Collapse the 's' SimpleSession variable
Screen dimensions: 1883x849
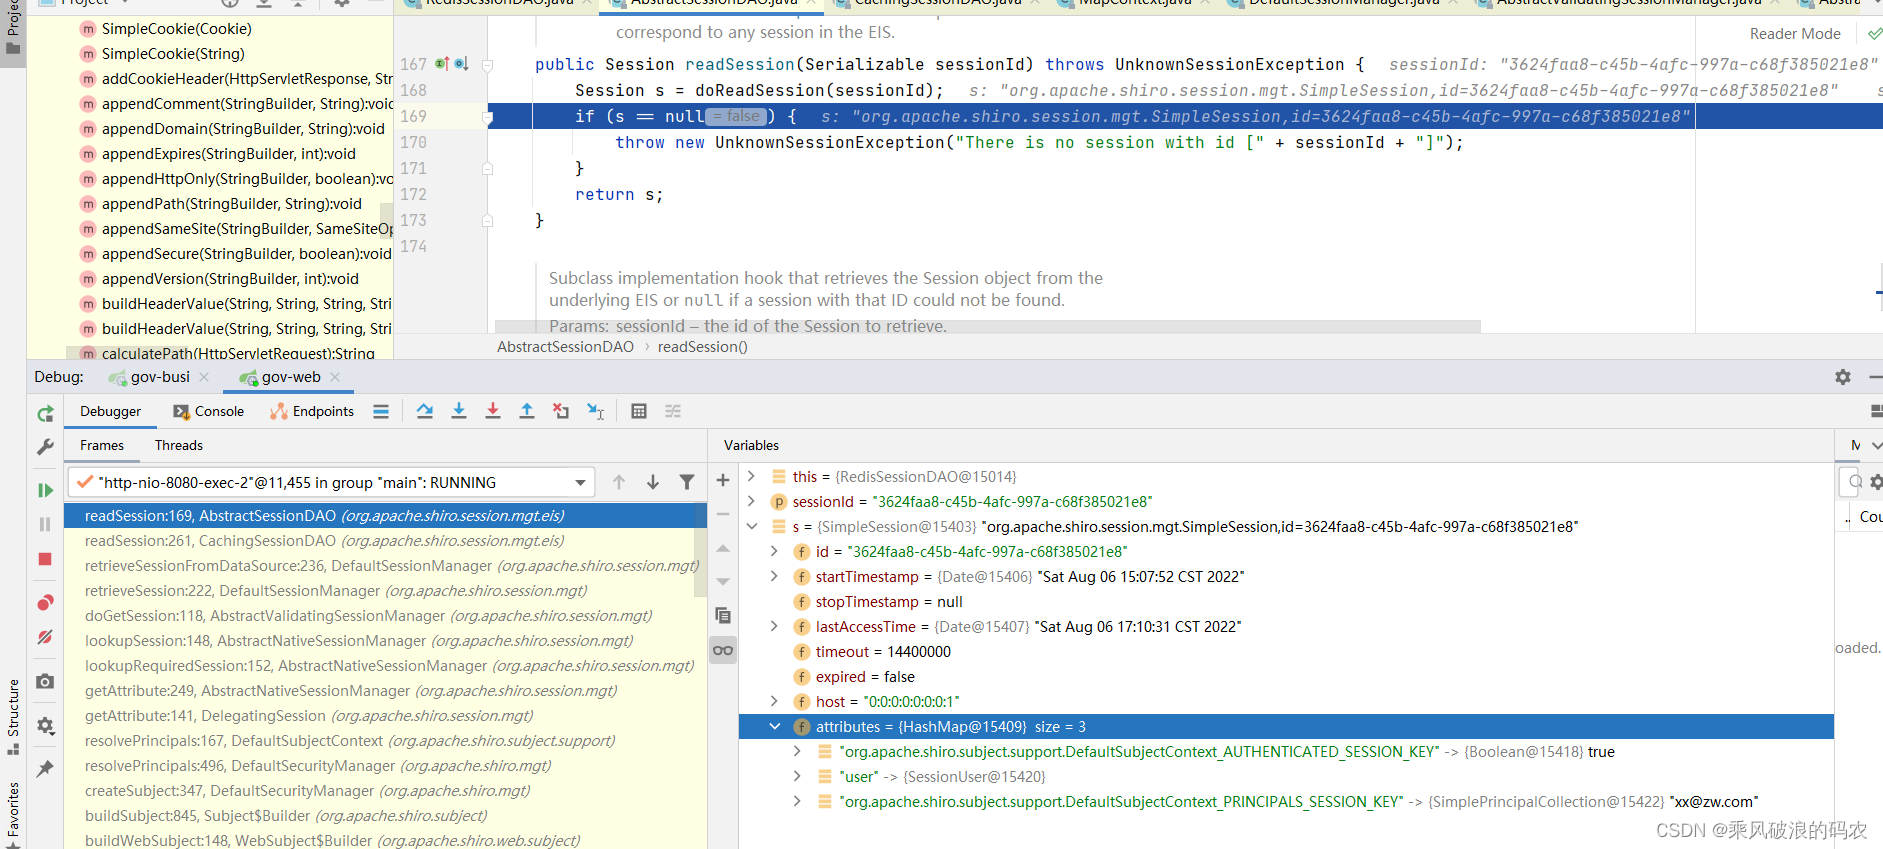[751, 526]
